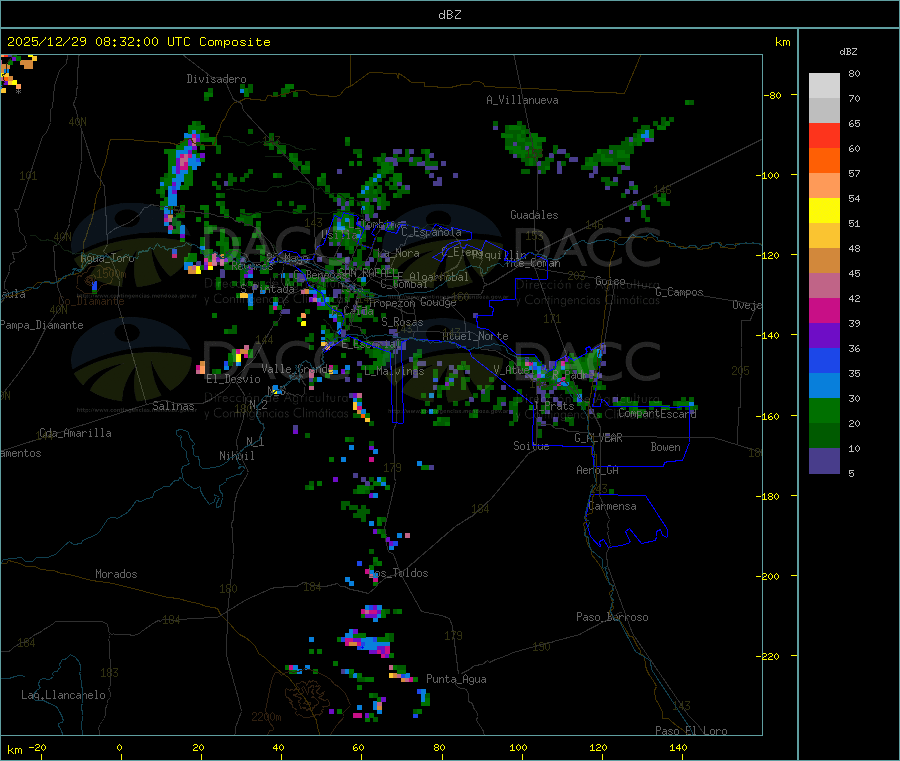Click the S_Rosas location label
Image resolution: width=900 pixels, height=761 pixels.
click(402, 322)
